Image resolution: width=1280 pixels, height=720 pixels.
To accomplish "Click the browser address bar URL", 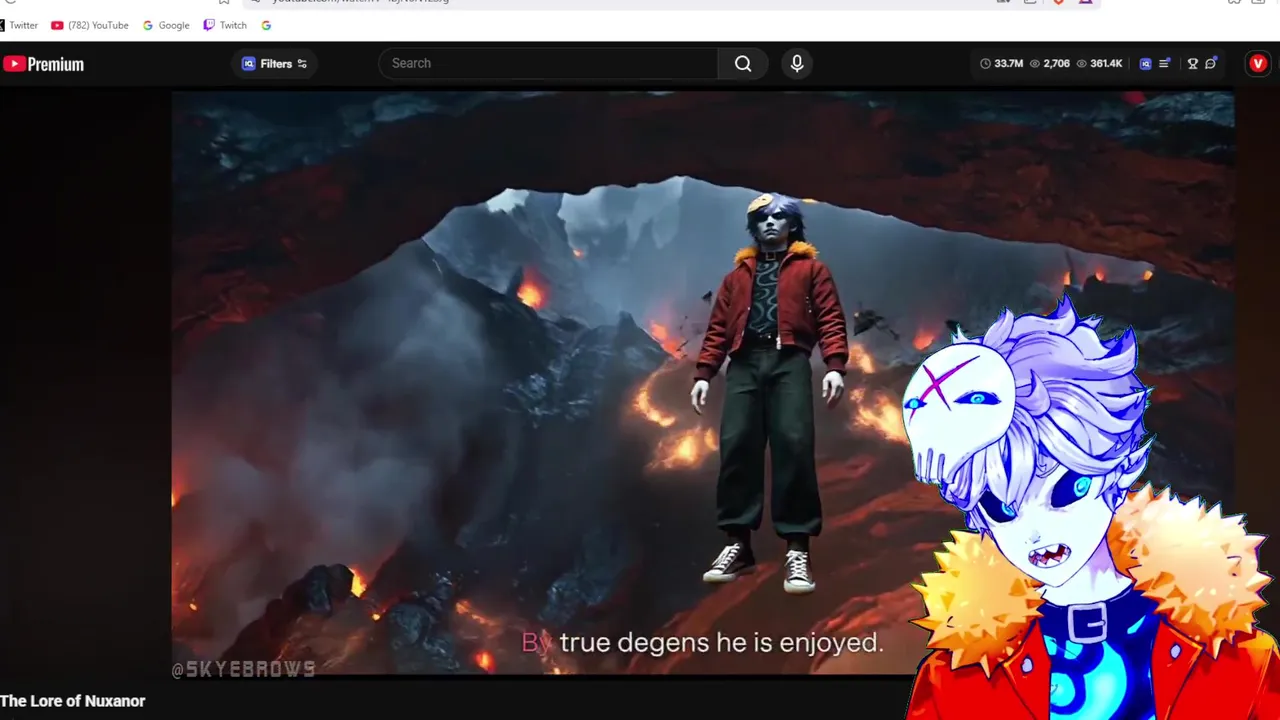I will (x=360, y=2).
